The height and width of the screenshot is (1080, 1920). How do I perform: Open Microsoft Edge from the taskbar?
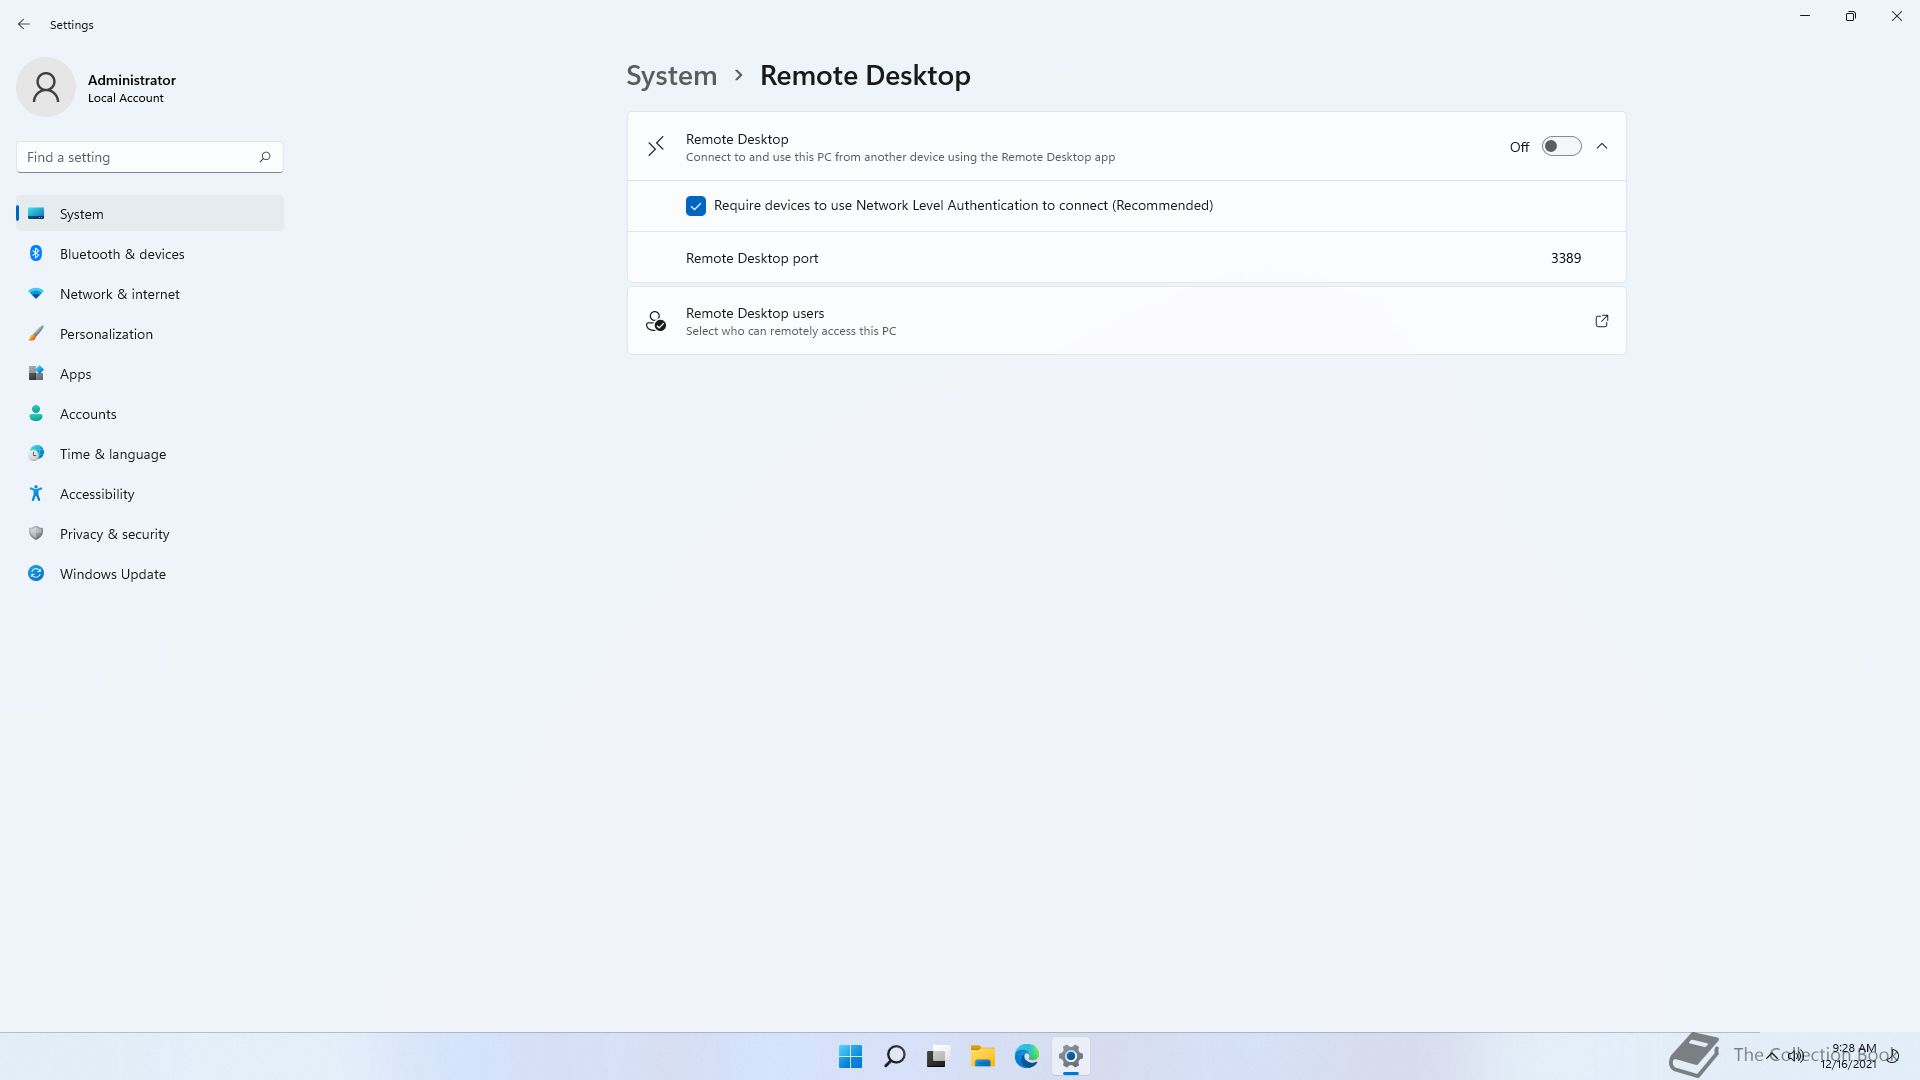tap(1026, 1056)
